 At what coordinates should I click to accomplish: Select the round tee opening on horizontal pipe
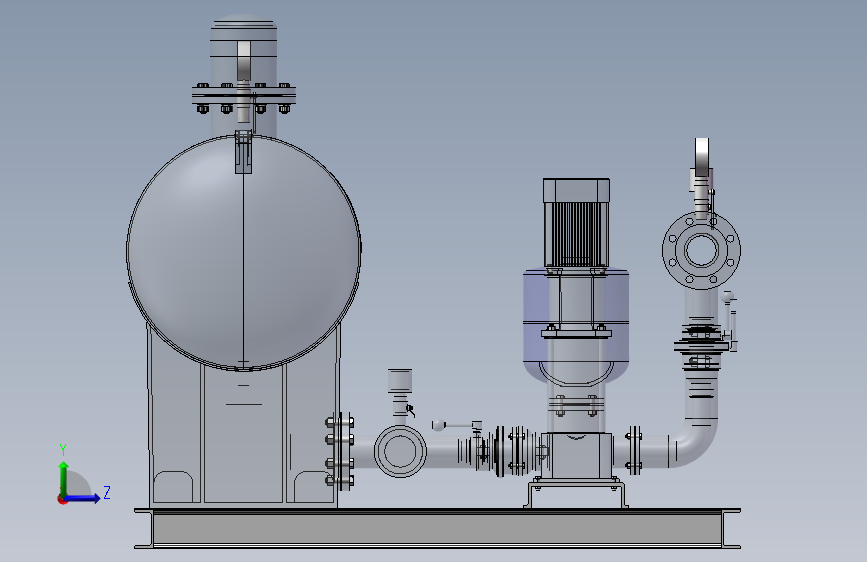400,451
